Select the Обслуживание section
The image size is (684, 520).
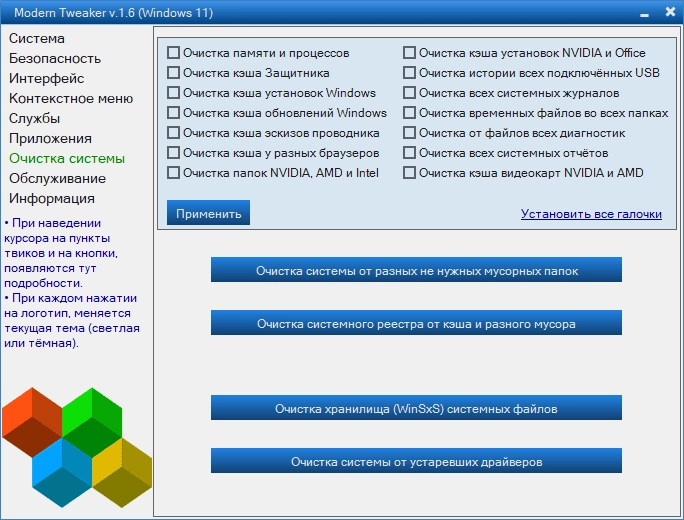(x=58, y=178)
